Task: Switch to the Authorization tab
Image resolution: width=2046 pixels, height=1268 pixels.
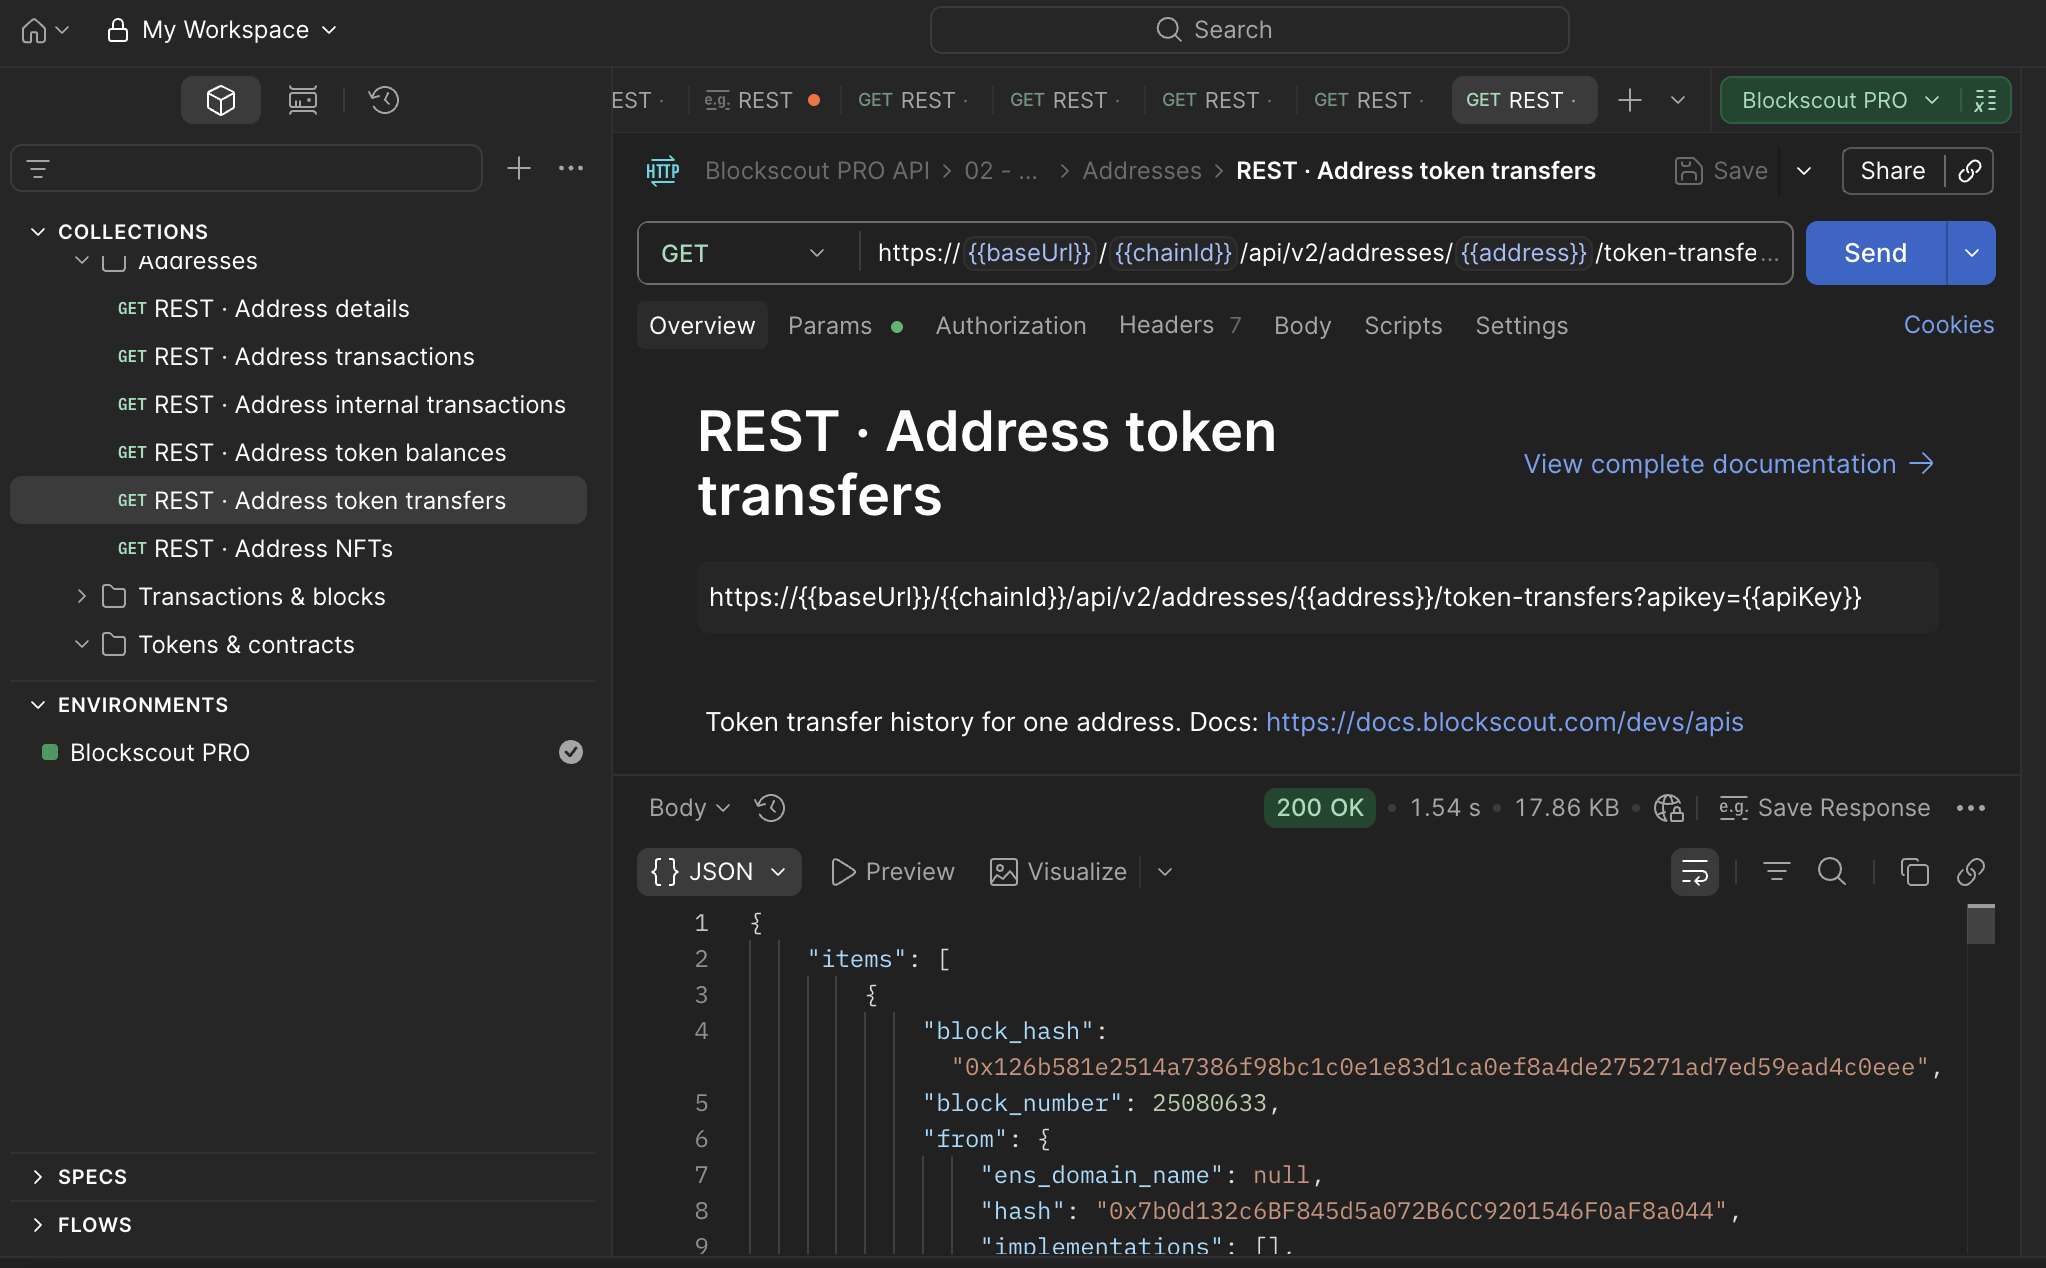Action: 1011,326
